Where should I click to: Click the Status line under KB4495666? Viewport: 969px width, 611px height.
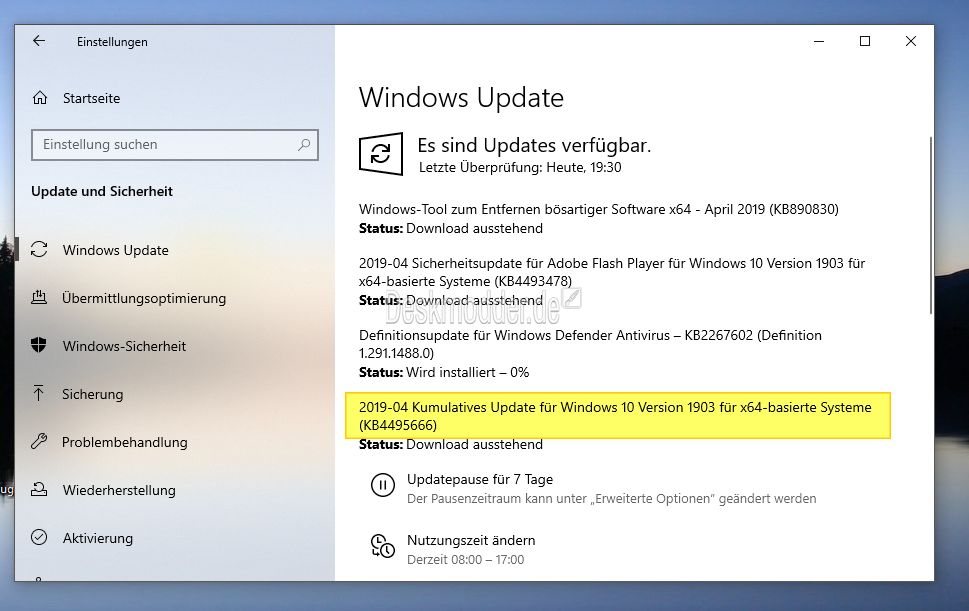451,445
